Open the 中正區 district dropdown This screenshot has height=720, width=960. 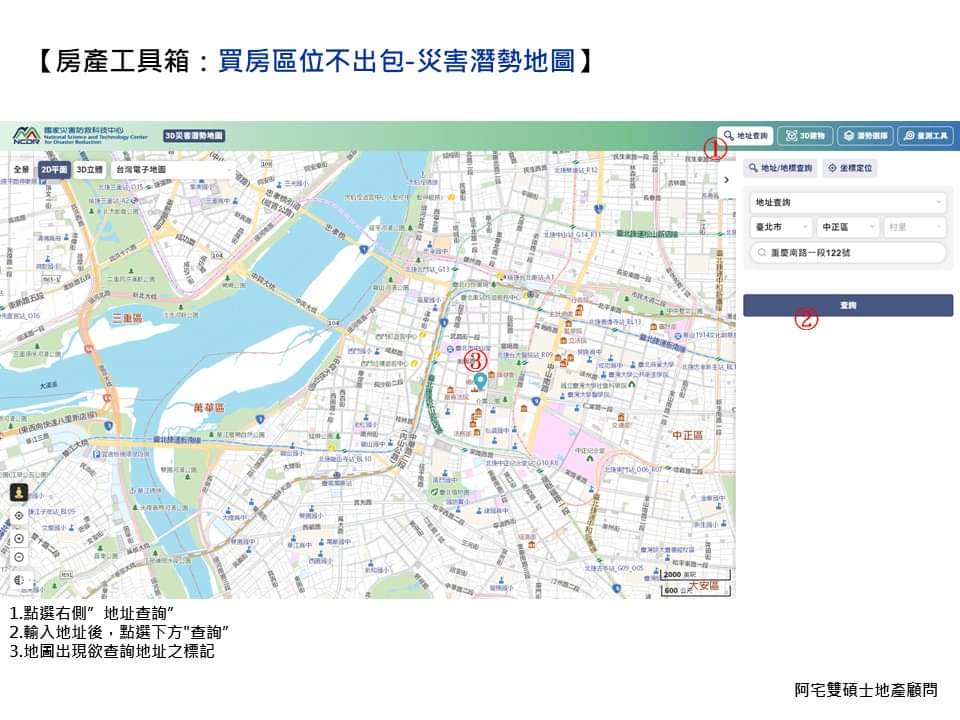(x=848, y=227)
